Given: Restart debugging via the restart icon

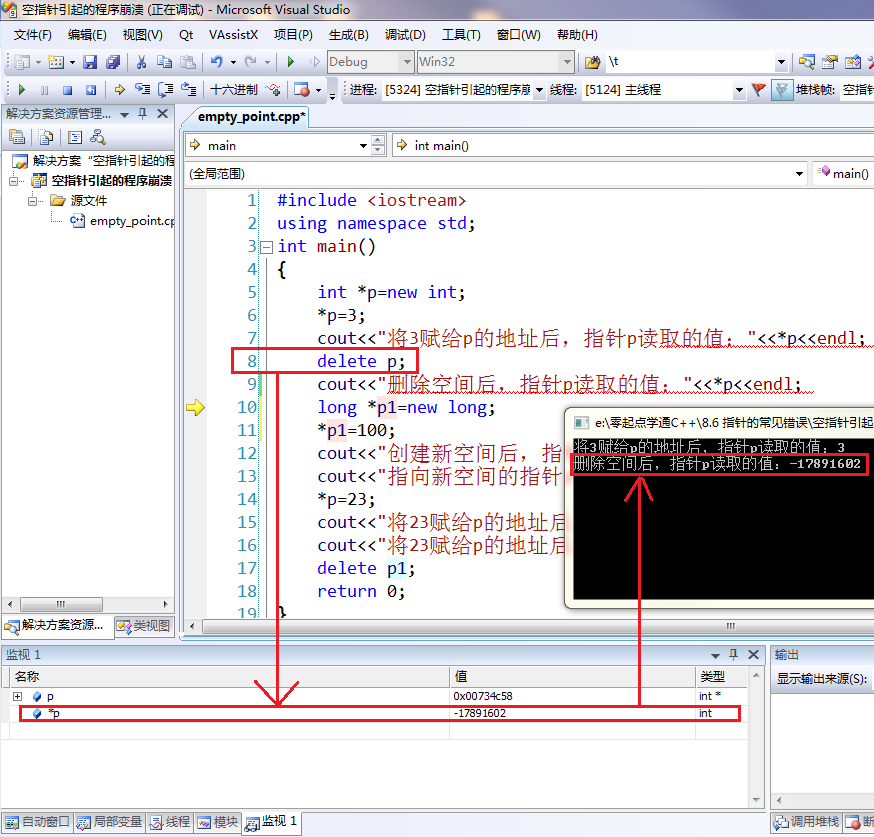Looking at the screenshot, I should tap(91, 90).
